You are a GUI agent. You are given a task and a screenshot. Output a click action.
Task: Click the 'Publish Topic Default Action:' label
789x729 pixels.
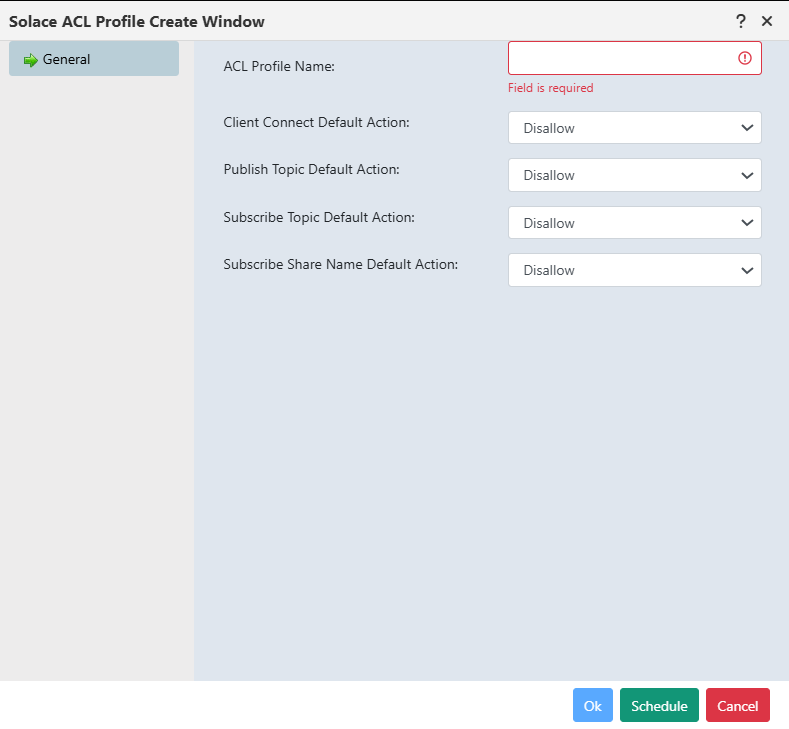click(311, 170)
